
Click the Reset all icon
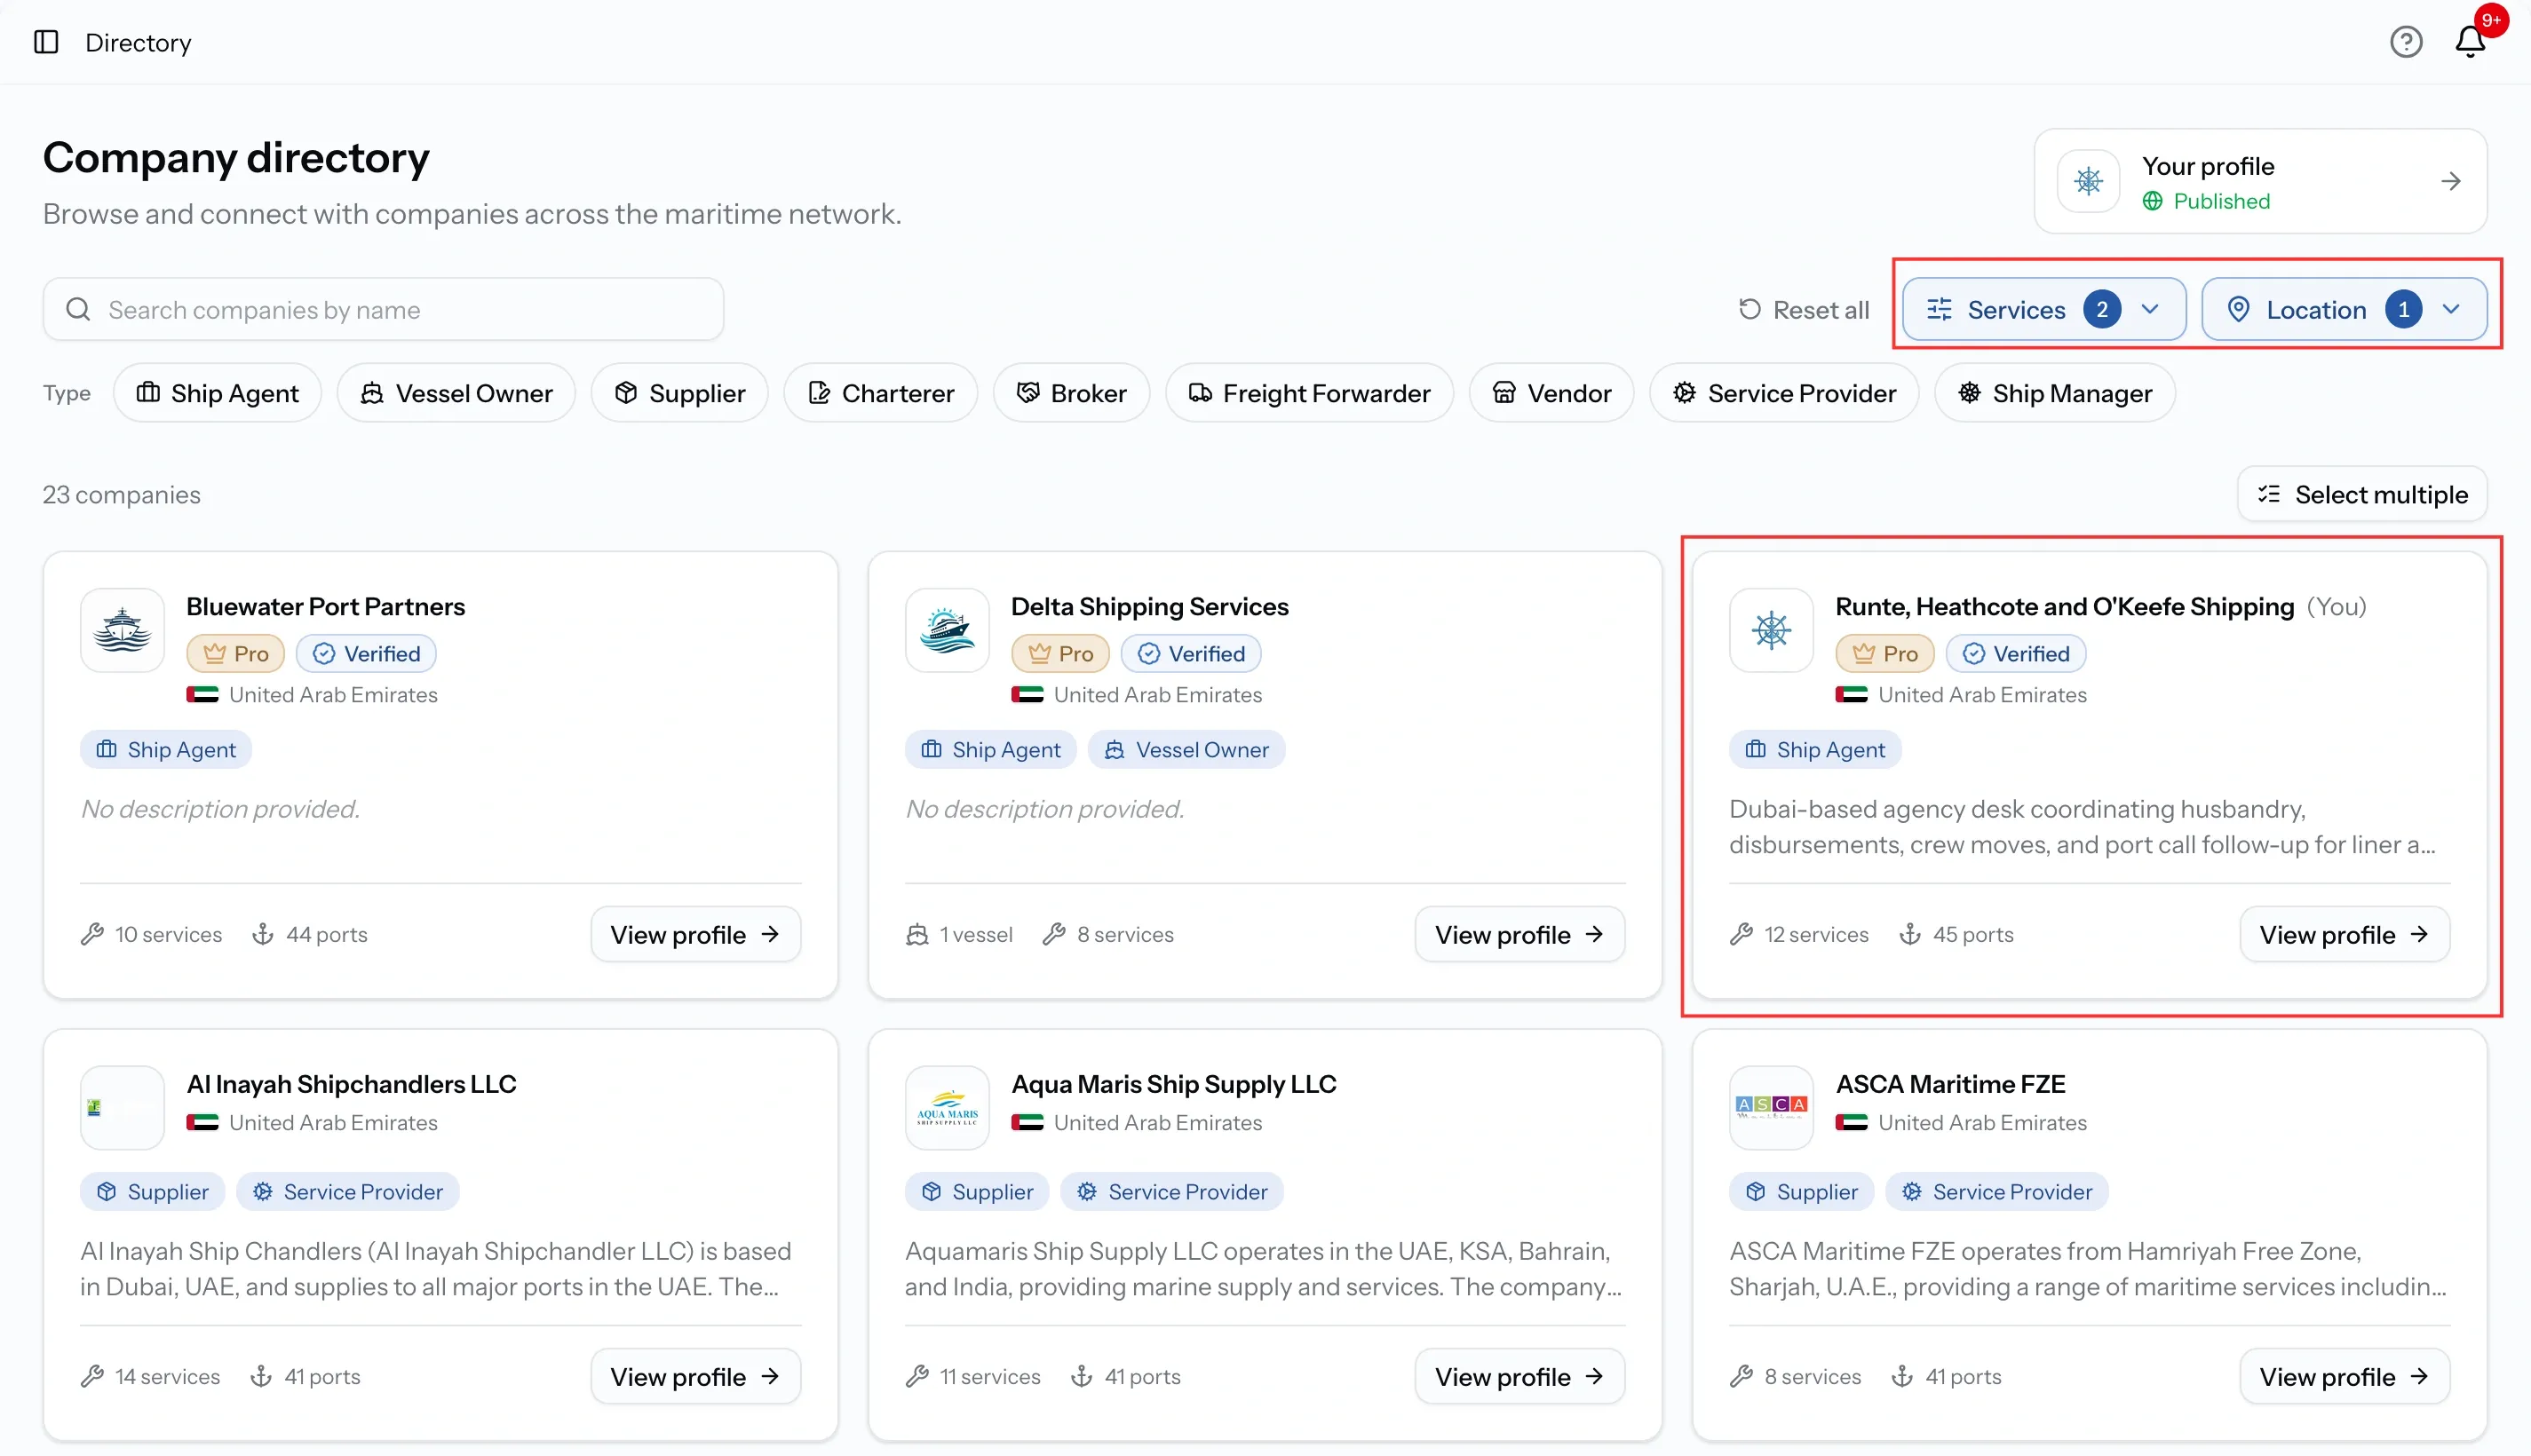pos(1749,310)
